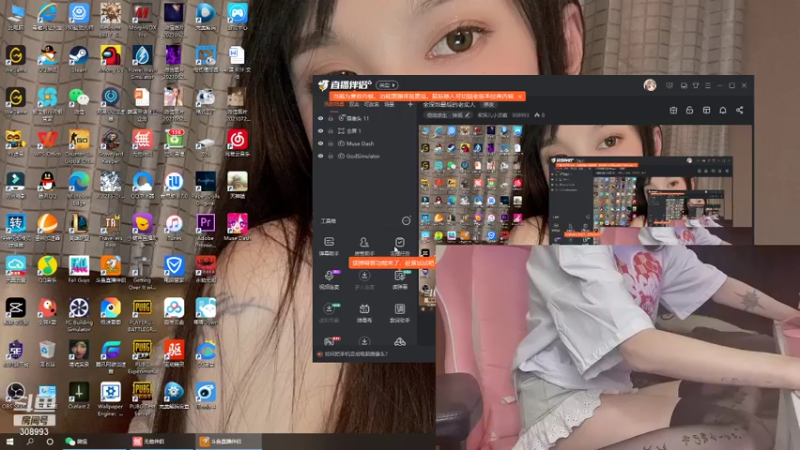The image size is (800, 450).
Task: Toggle visibility of camera 11 source
Action: click(320, 118)
